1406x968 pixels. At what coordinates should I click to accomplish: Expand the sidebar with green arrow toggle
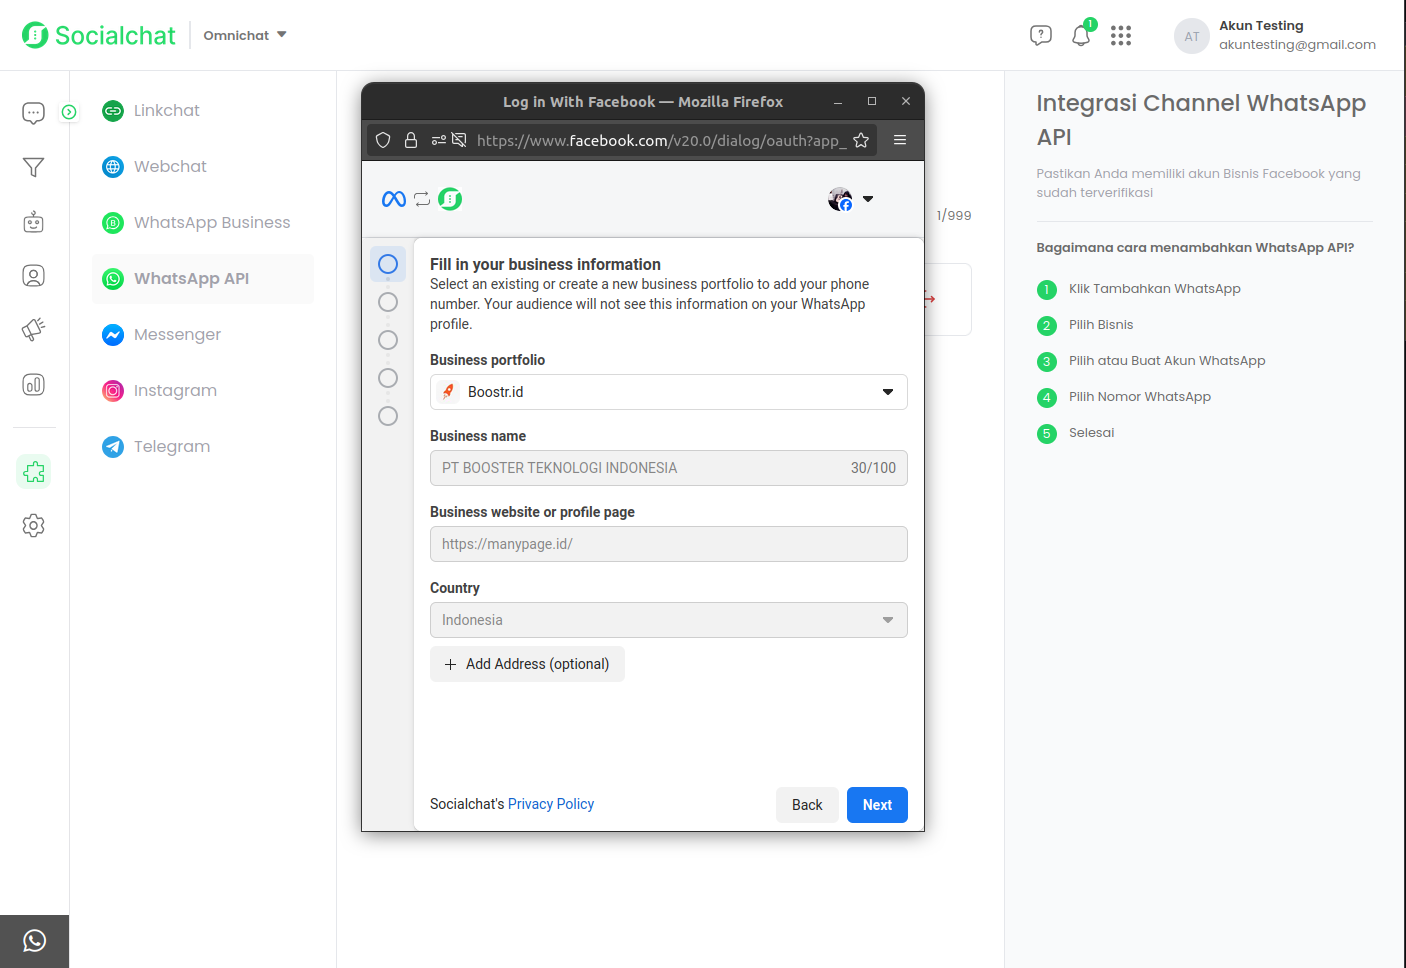tap(69, 112)
